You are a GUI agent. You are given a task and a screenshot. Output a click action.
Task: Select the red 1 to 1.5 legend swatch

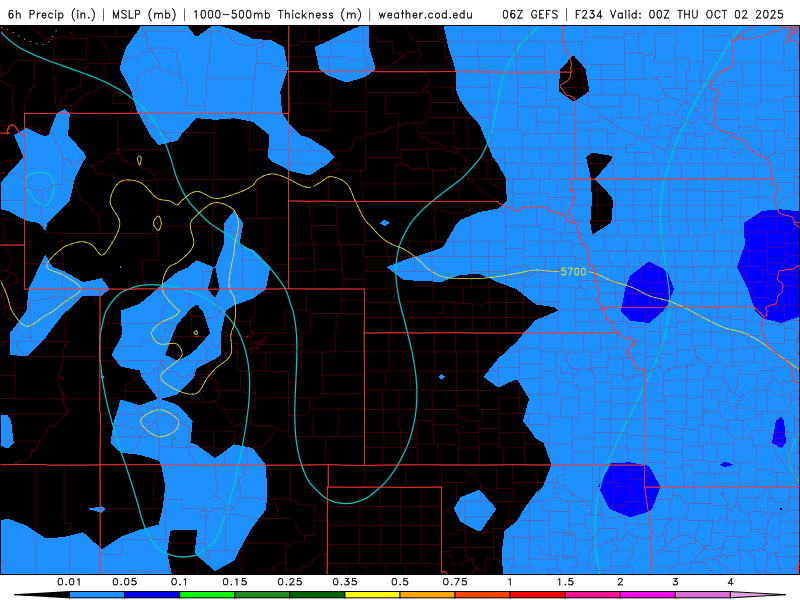538,595
